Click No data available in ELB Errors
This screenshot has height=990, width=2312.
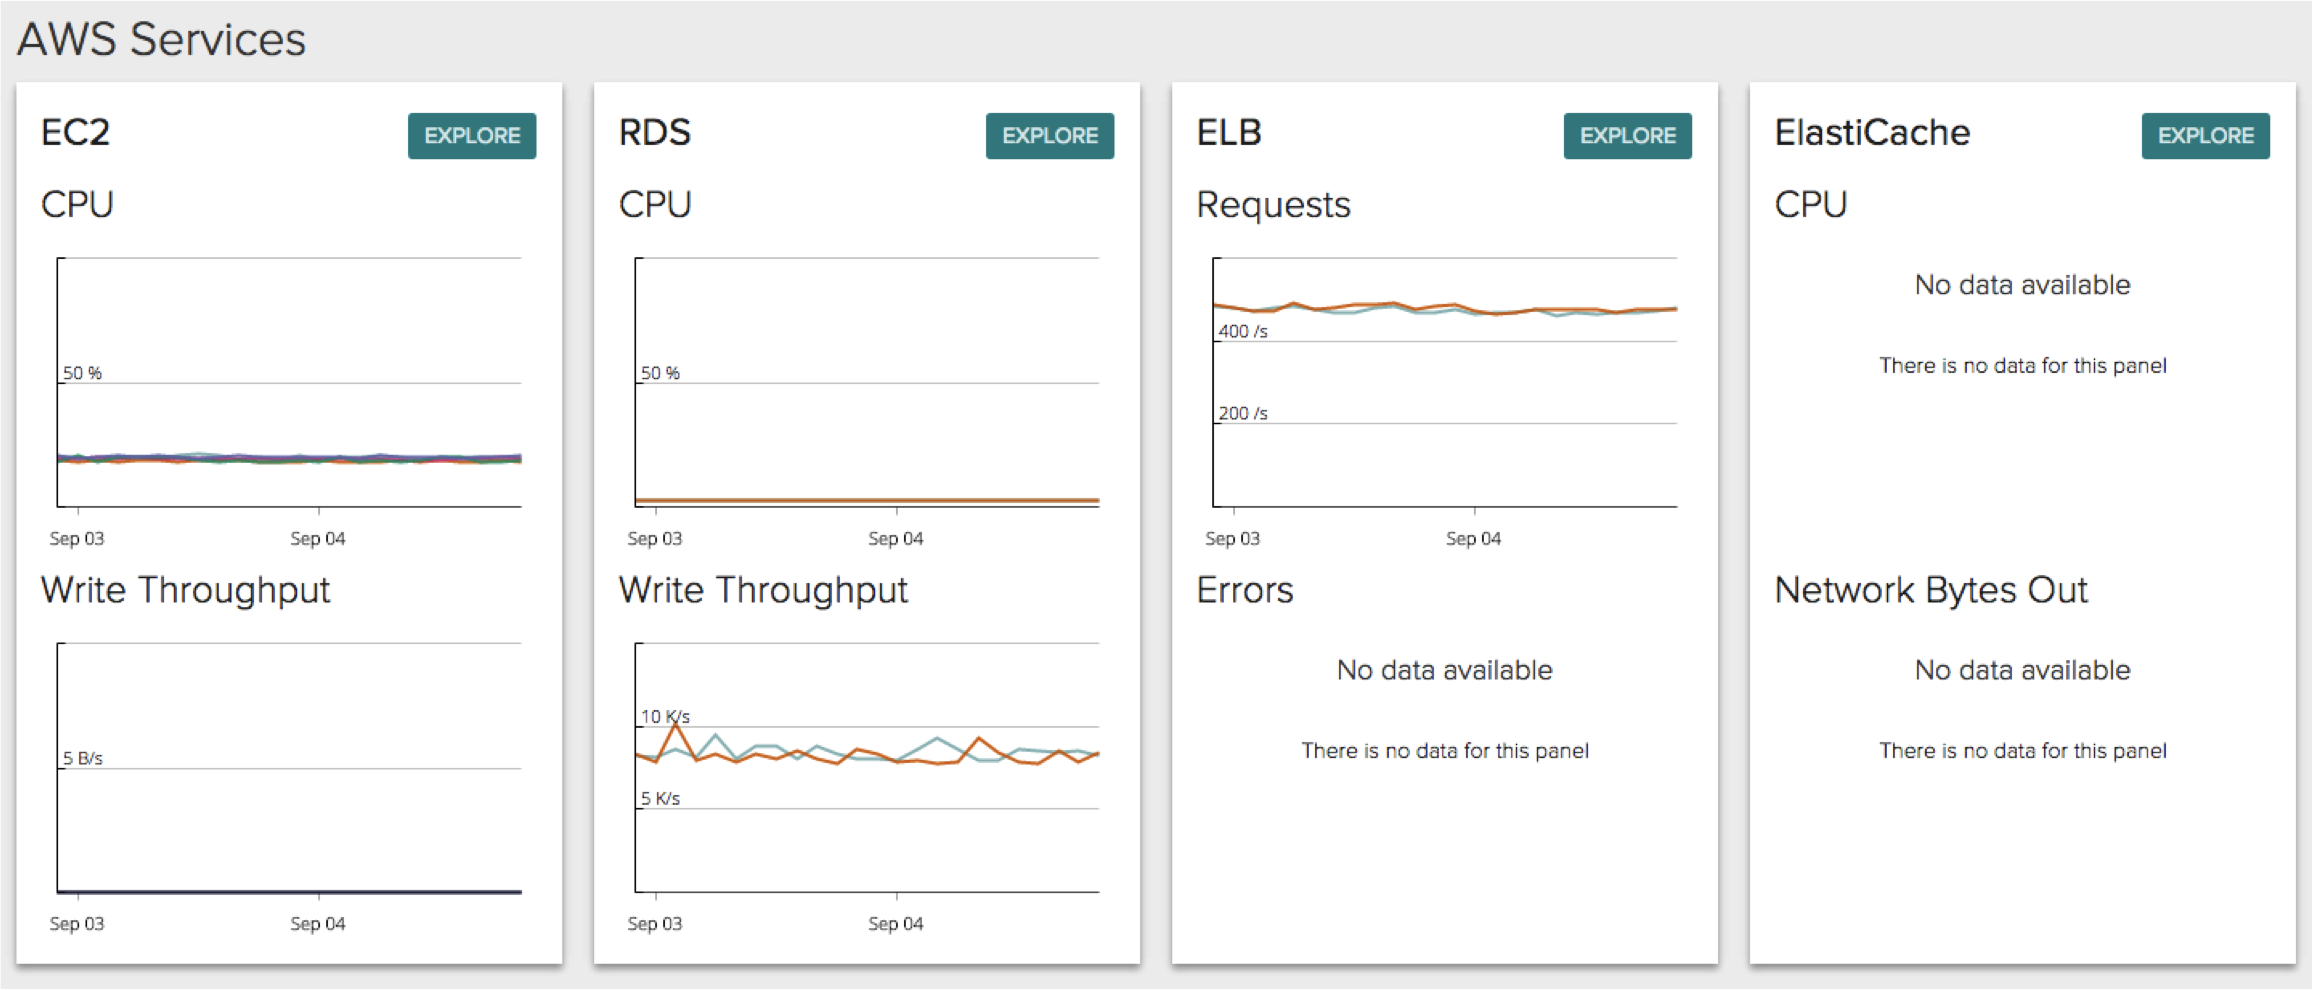tap(1445, 670)
